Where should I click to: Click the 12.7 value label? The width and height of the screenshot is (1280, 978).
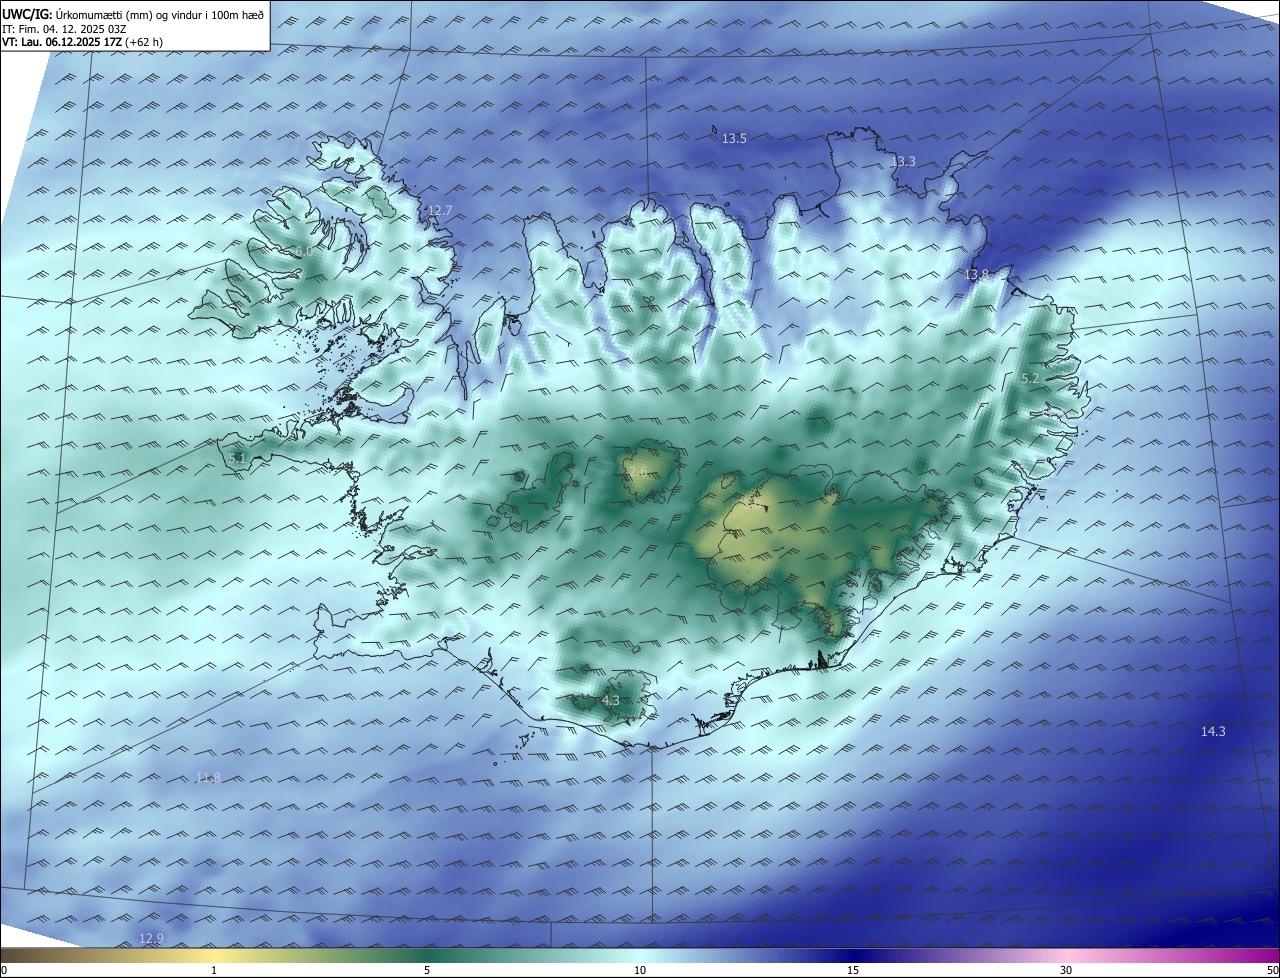pyautogui.click(x=440, y=211)
